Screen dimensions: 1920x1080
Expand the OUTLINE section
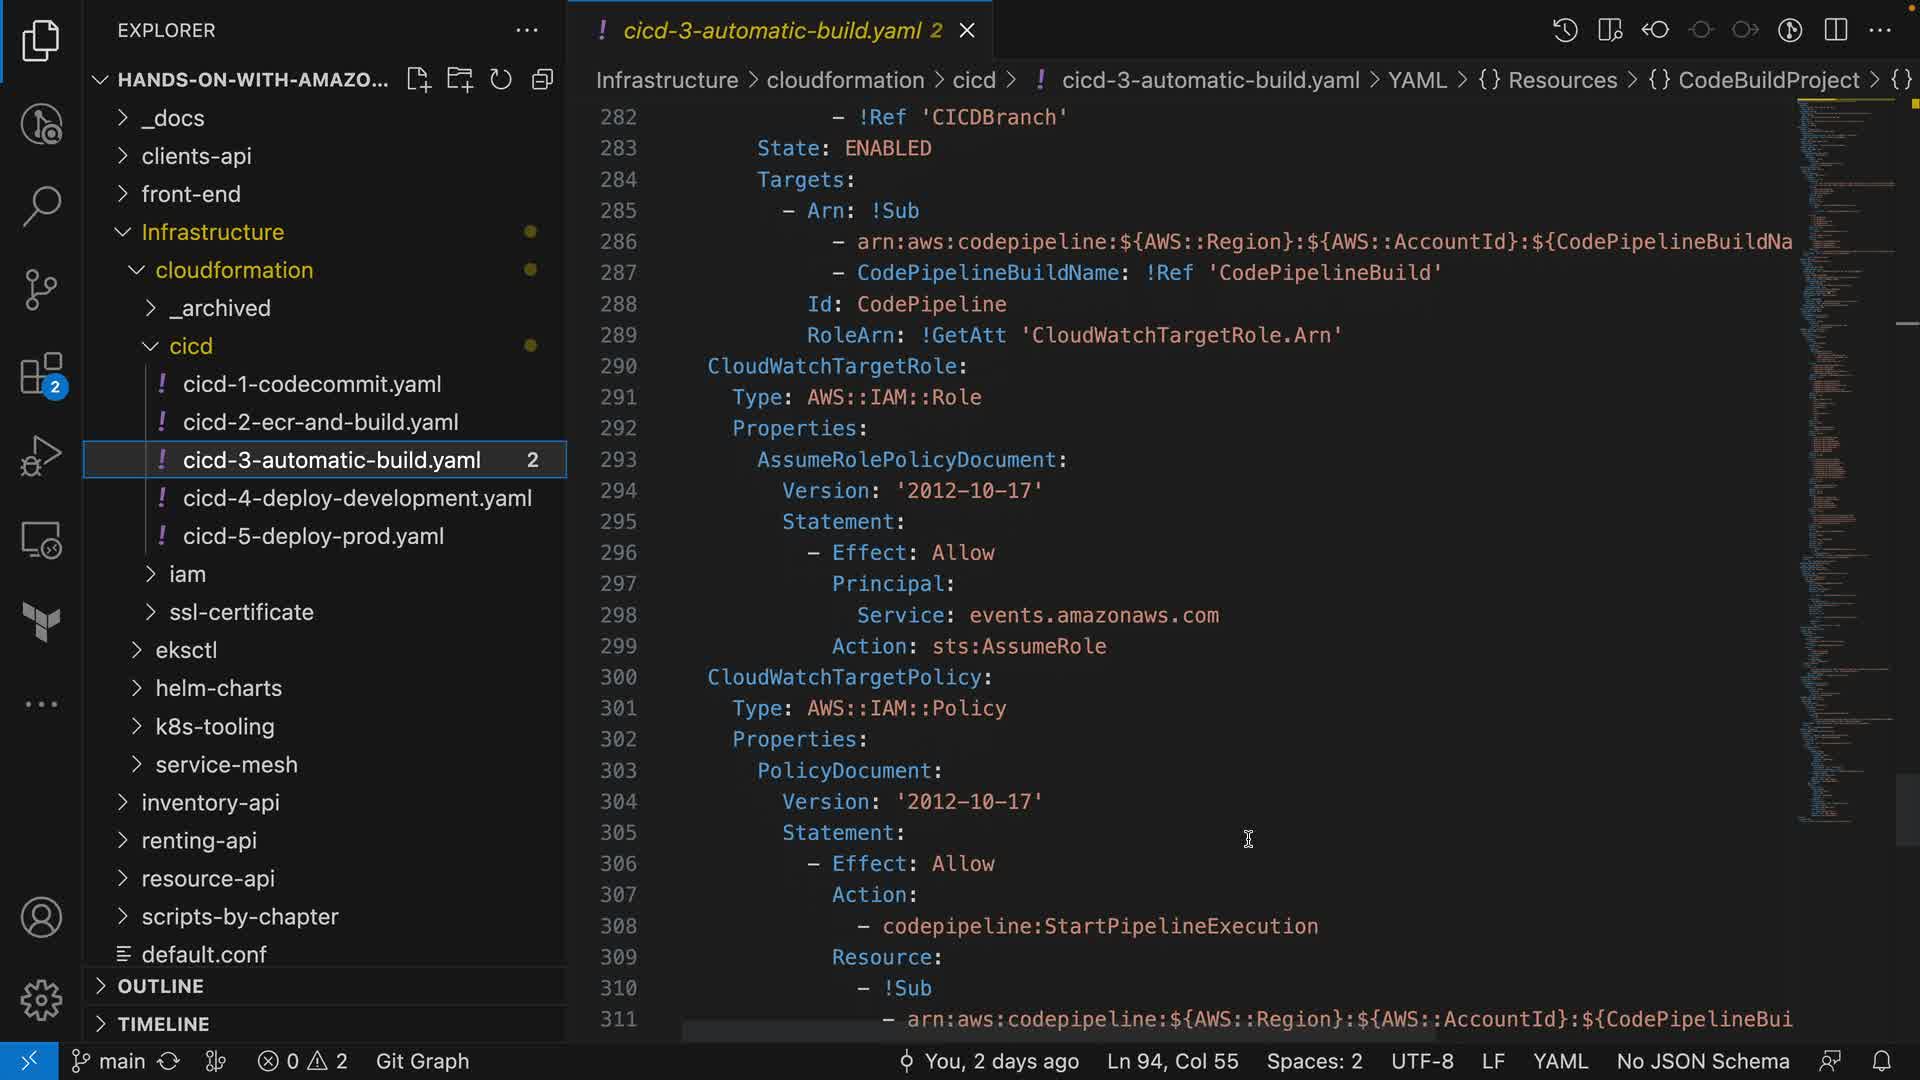(x=160, y=986)
